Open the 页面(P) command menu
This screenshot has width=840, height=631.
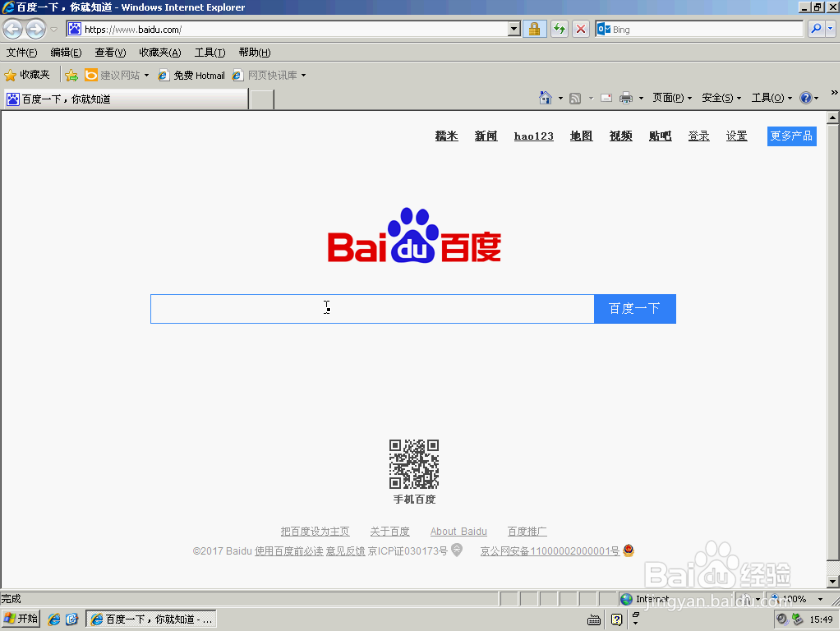point(672,98)
